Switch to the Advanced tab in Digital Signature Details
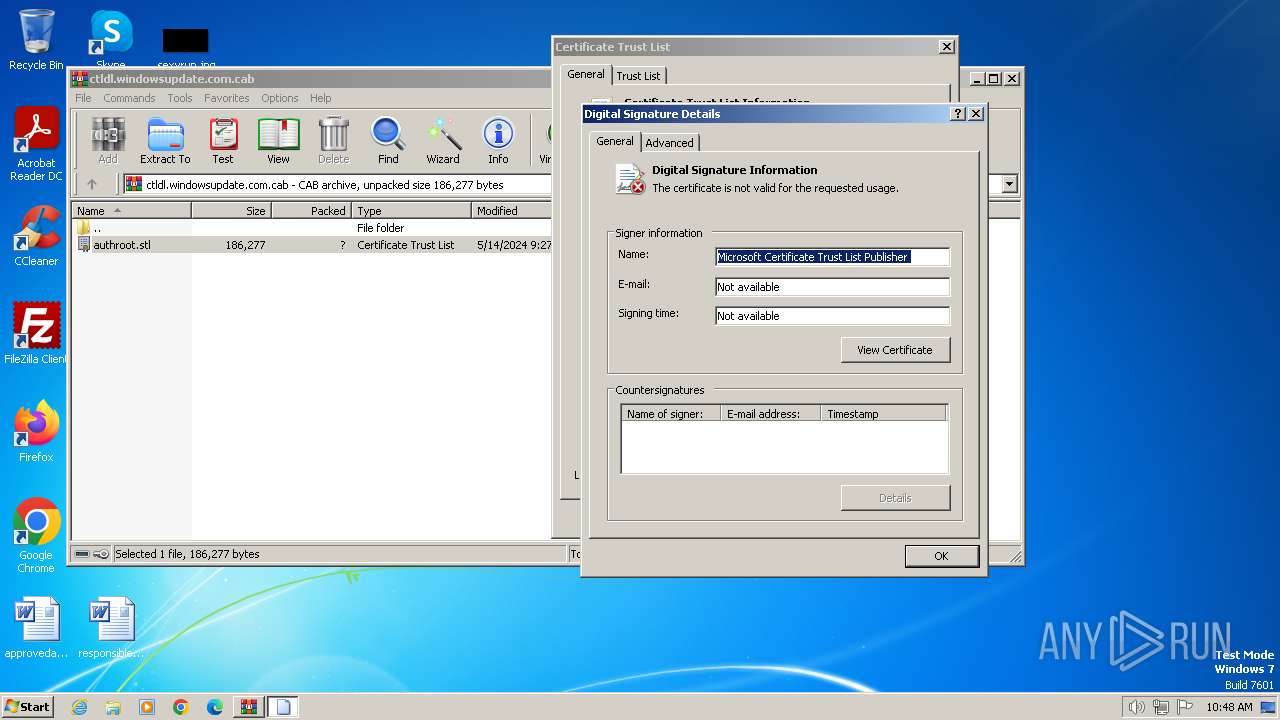 click(669, 143)
